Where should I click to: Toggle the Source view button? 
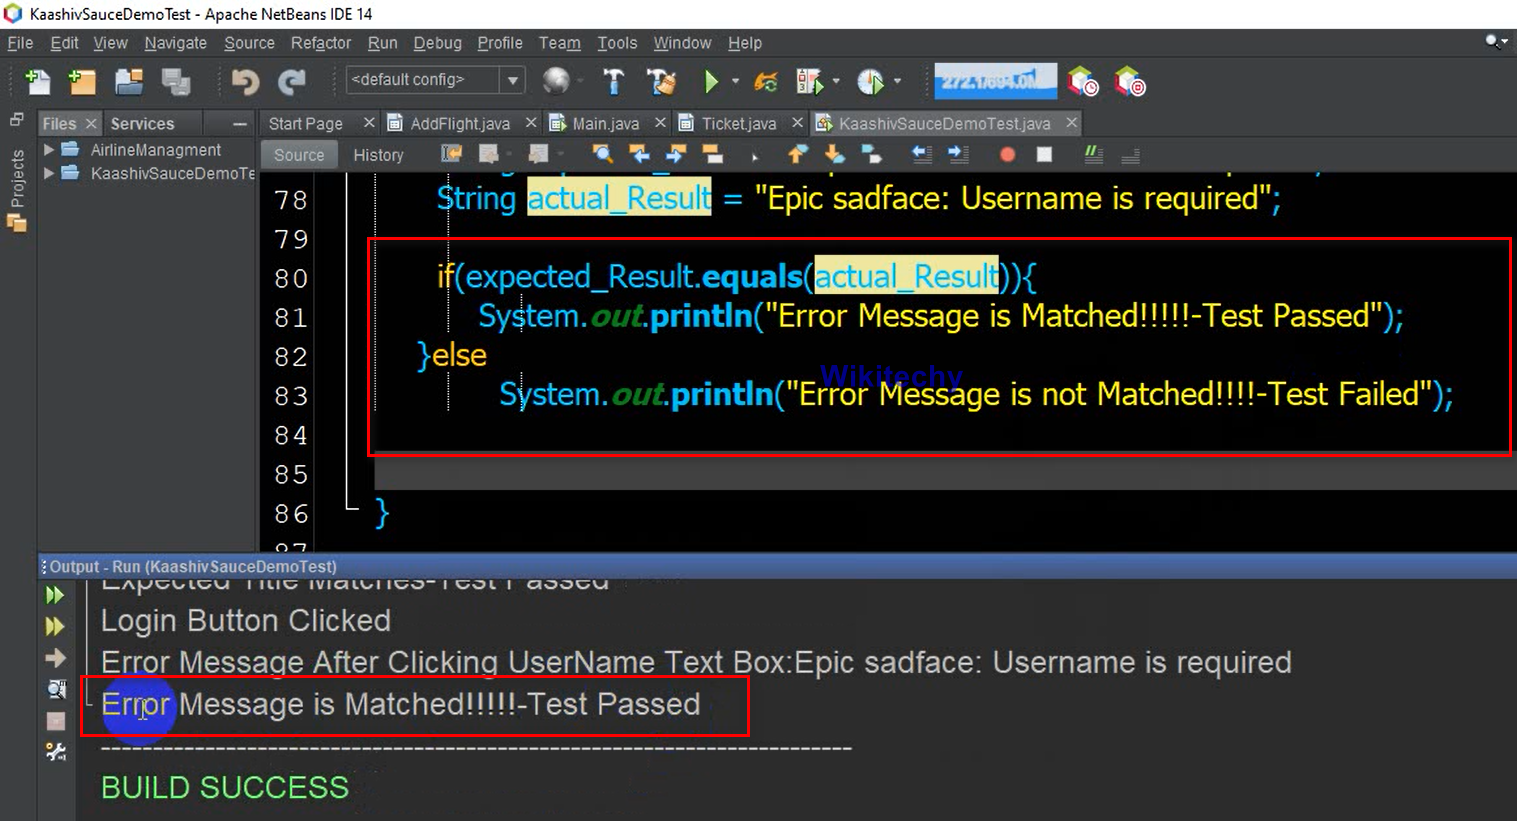pos(298,154)
